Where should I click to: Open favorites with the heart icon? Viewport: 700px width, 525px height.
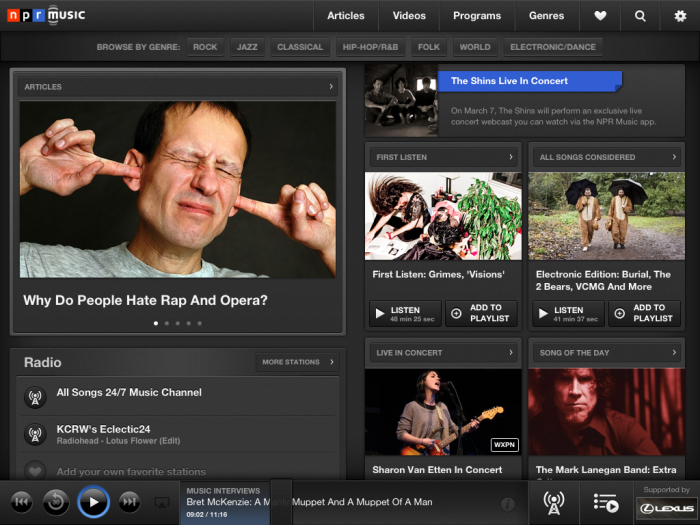tap(600, 16)
